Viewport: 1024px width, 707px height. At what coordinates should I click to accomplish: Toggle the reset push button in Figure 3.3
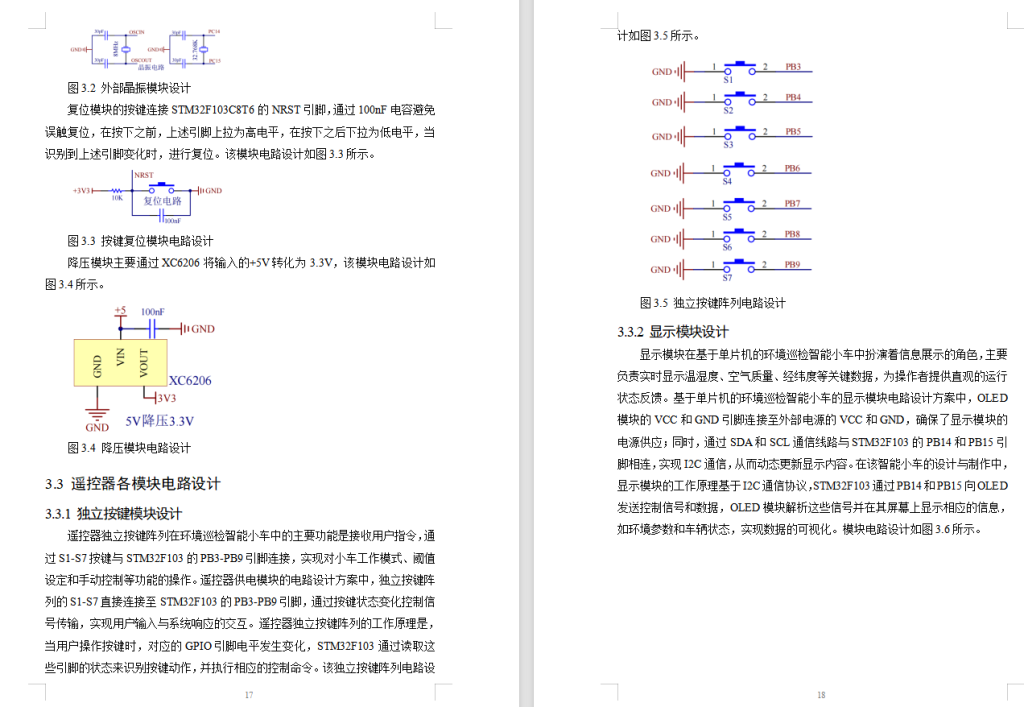(x=161, y=186)
